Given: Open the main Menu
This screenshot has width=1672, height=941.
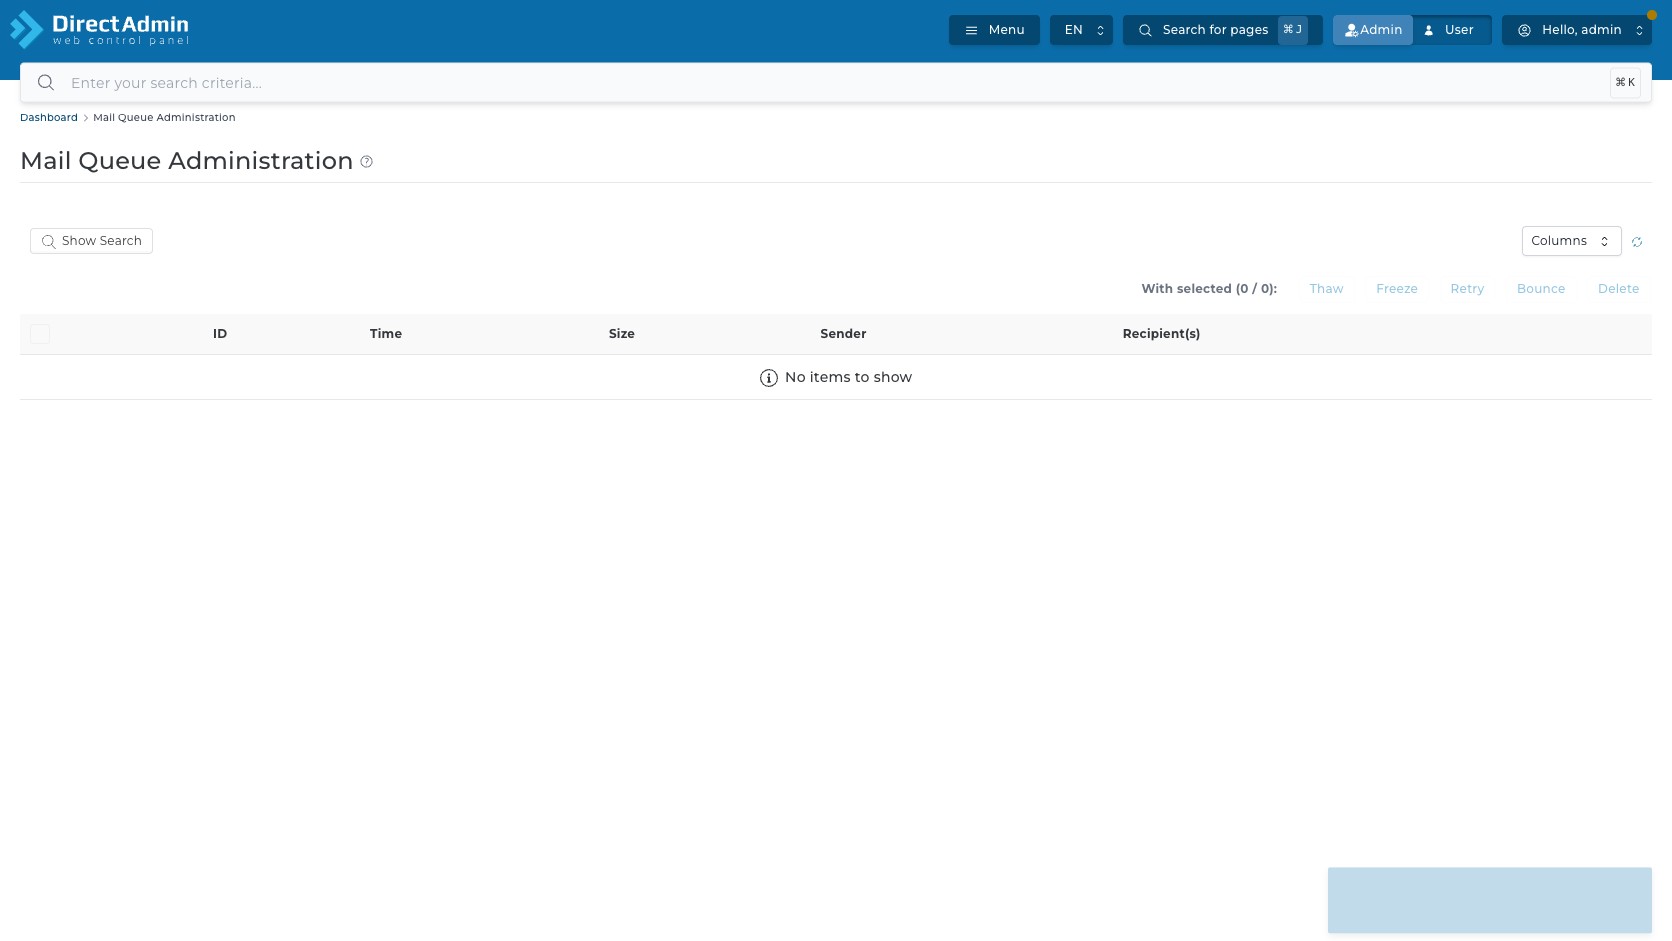Looking at the screenshot, I should pyautogui.click(x=994, y=30).
